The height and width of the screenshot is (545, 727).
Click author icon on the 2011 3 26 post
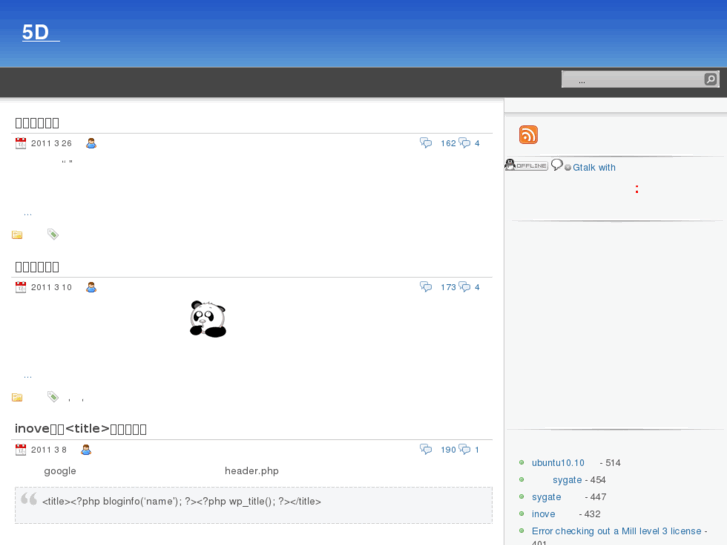pyautogui.click(x=91, y=143)
